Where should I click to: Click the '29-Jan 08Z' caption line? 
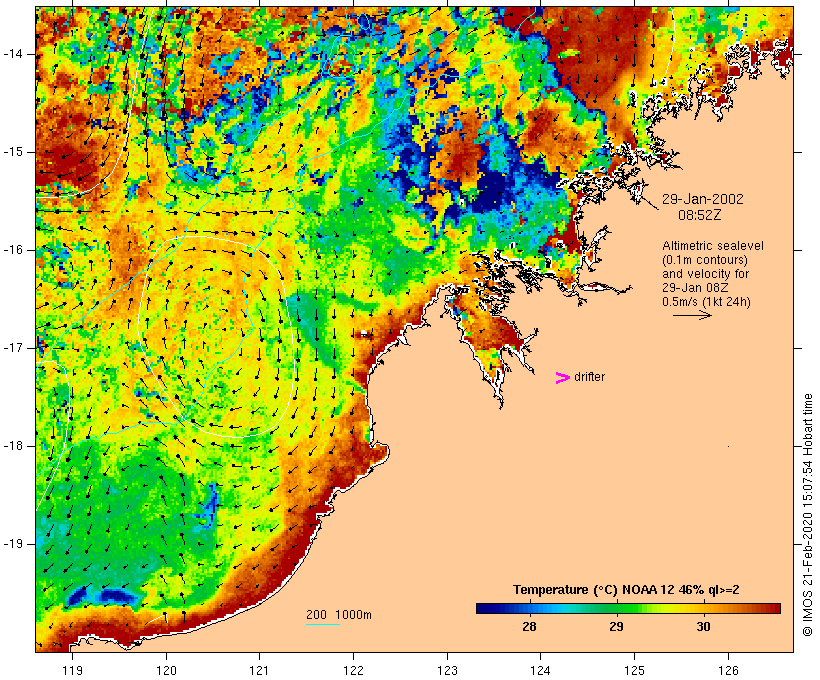[x=695, y=288]
